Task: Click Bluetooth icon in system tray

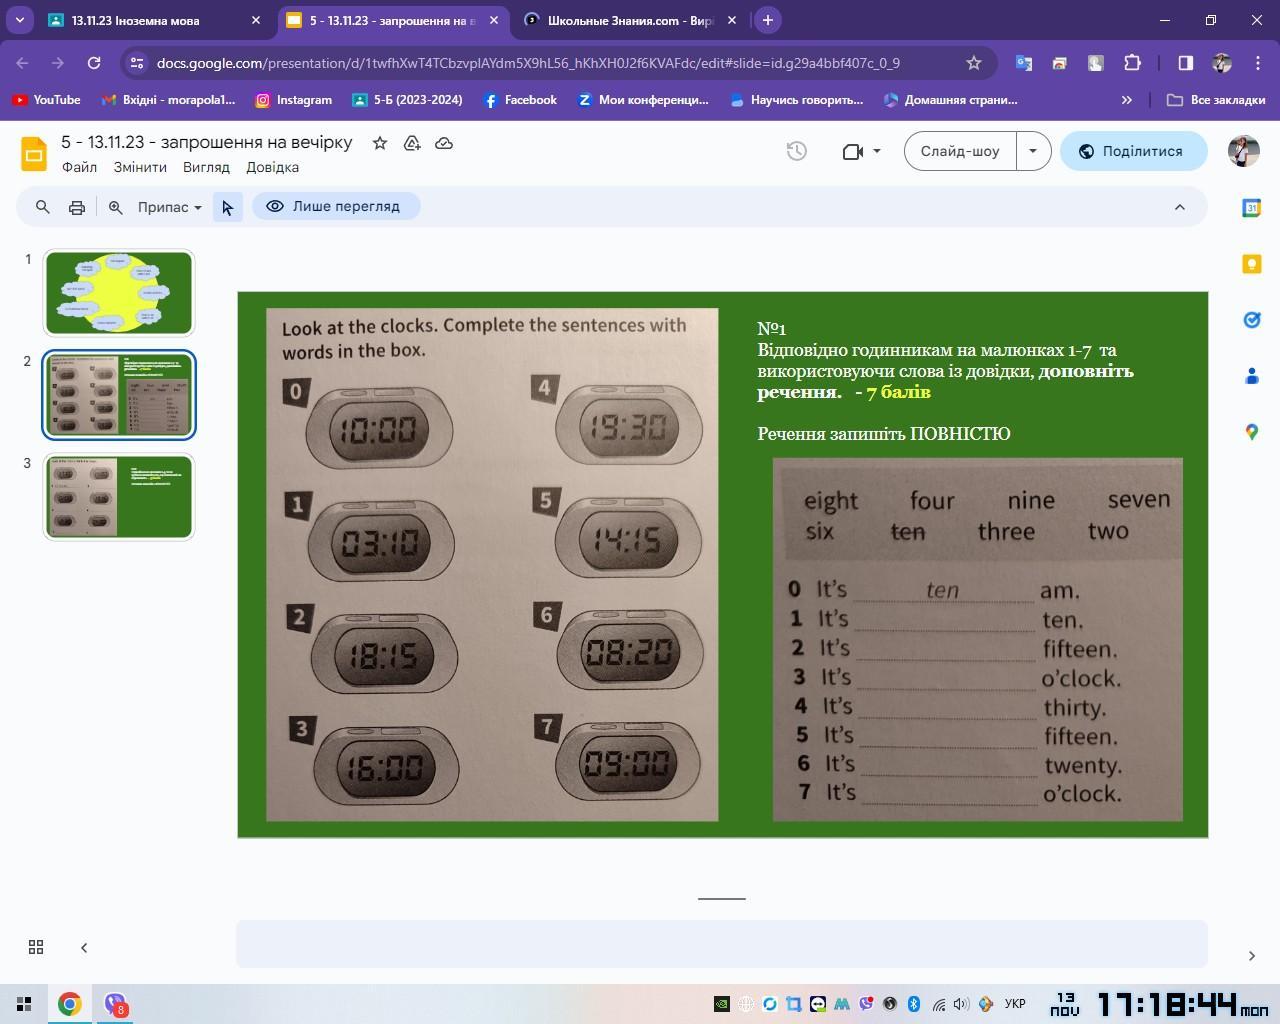Action: point(914,1004)
